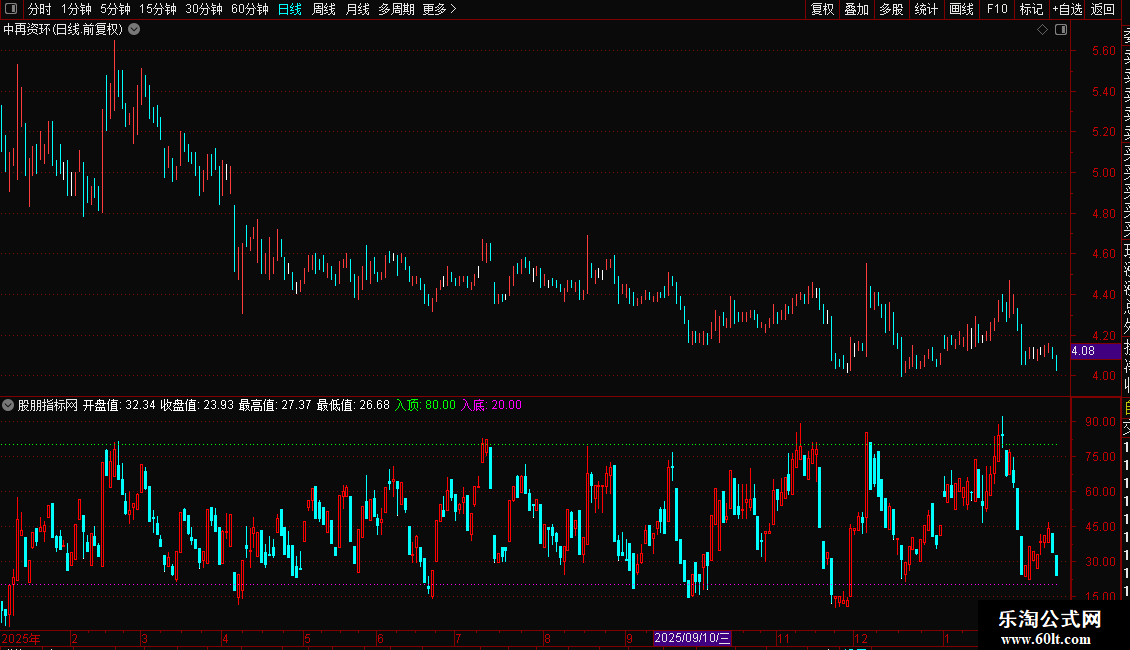Image resolution: width=1130 pixels, height=650 pixels.
Task: Click the 5.60 price axis label
Action: tap(1103, 50)
